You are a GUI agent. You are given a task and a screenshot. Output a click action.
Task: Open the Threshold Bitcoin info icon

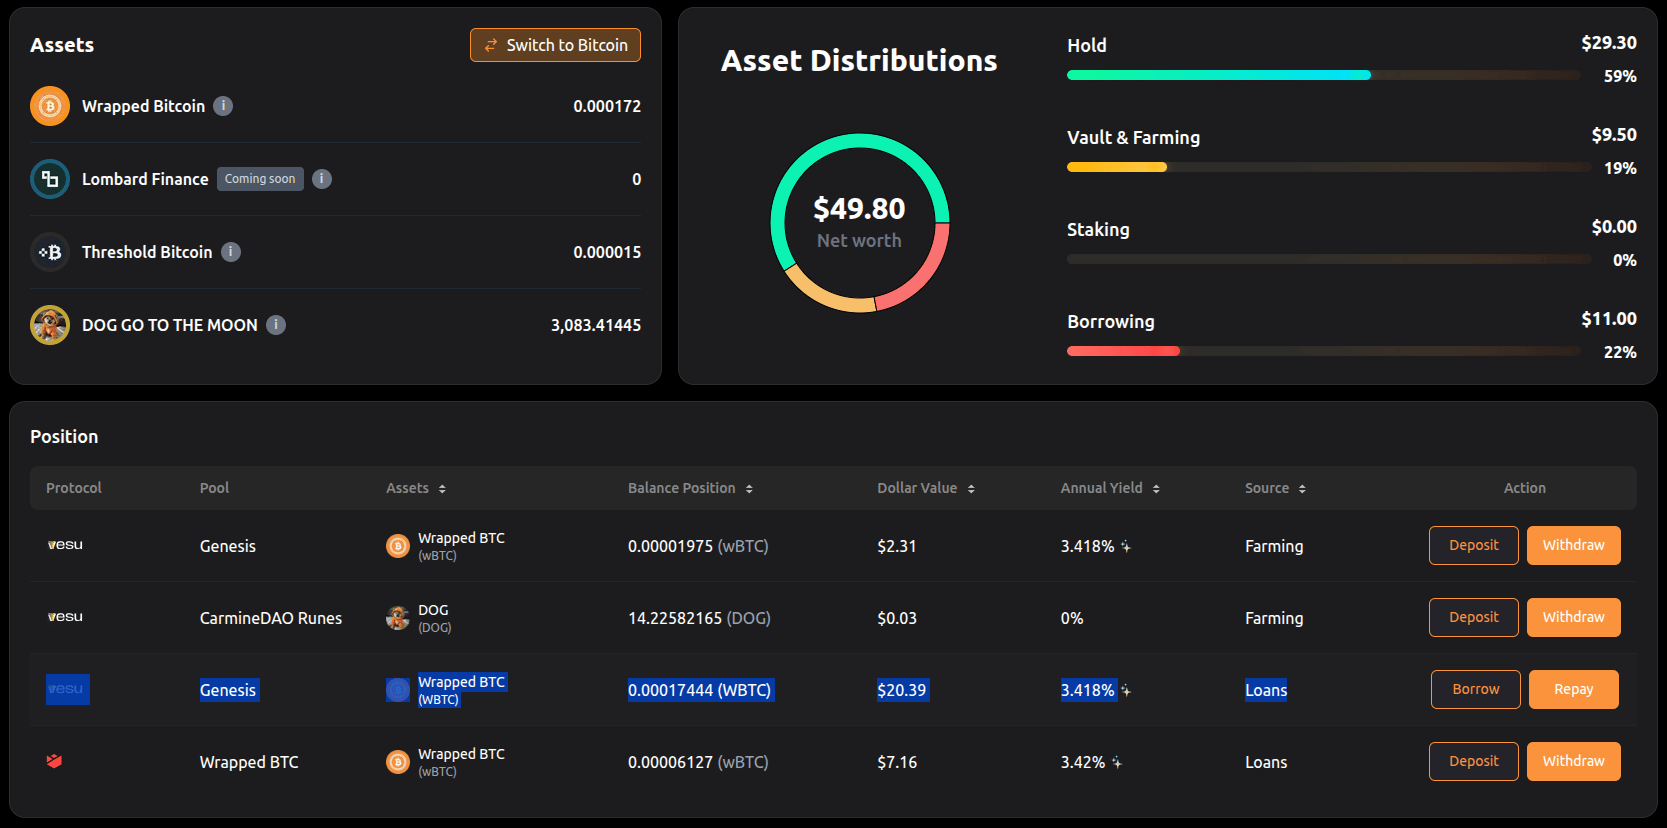tap(231, 252)
